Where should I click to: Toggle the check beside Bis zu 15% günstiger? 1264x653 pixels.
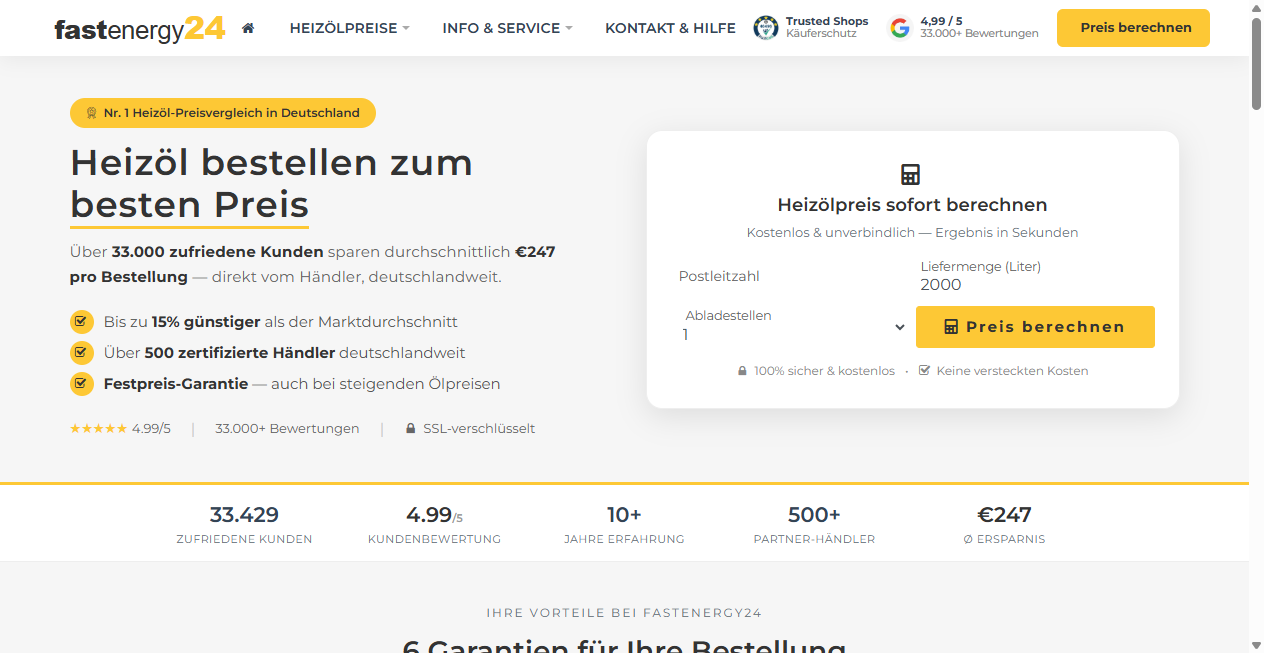point(81,322)
